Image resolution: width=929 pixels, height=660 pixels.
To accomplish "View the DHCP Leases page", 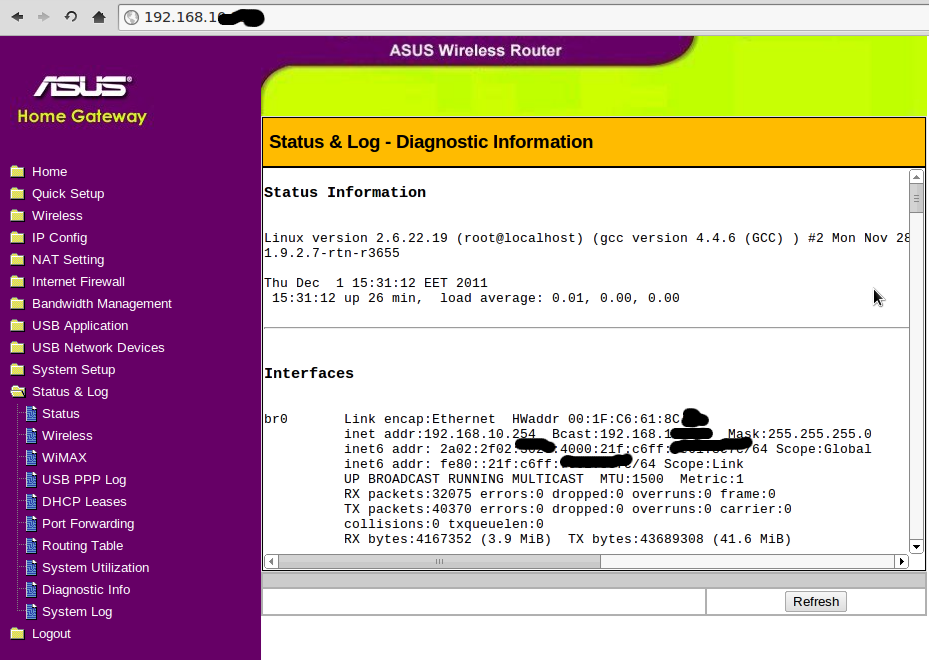I will [84, 502].
